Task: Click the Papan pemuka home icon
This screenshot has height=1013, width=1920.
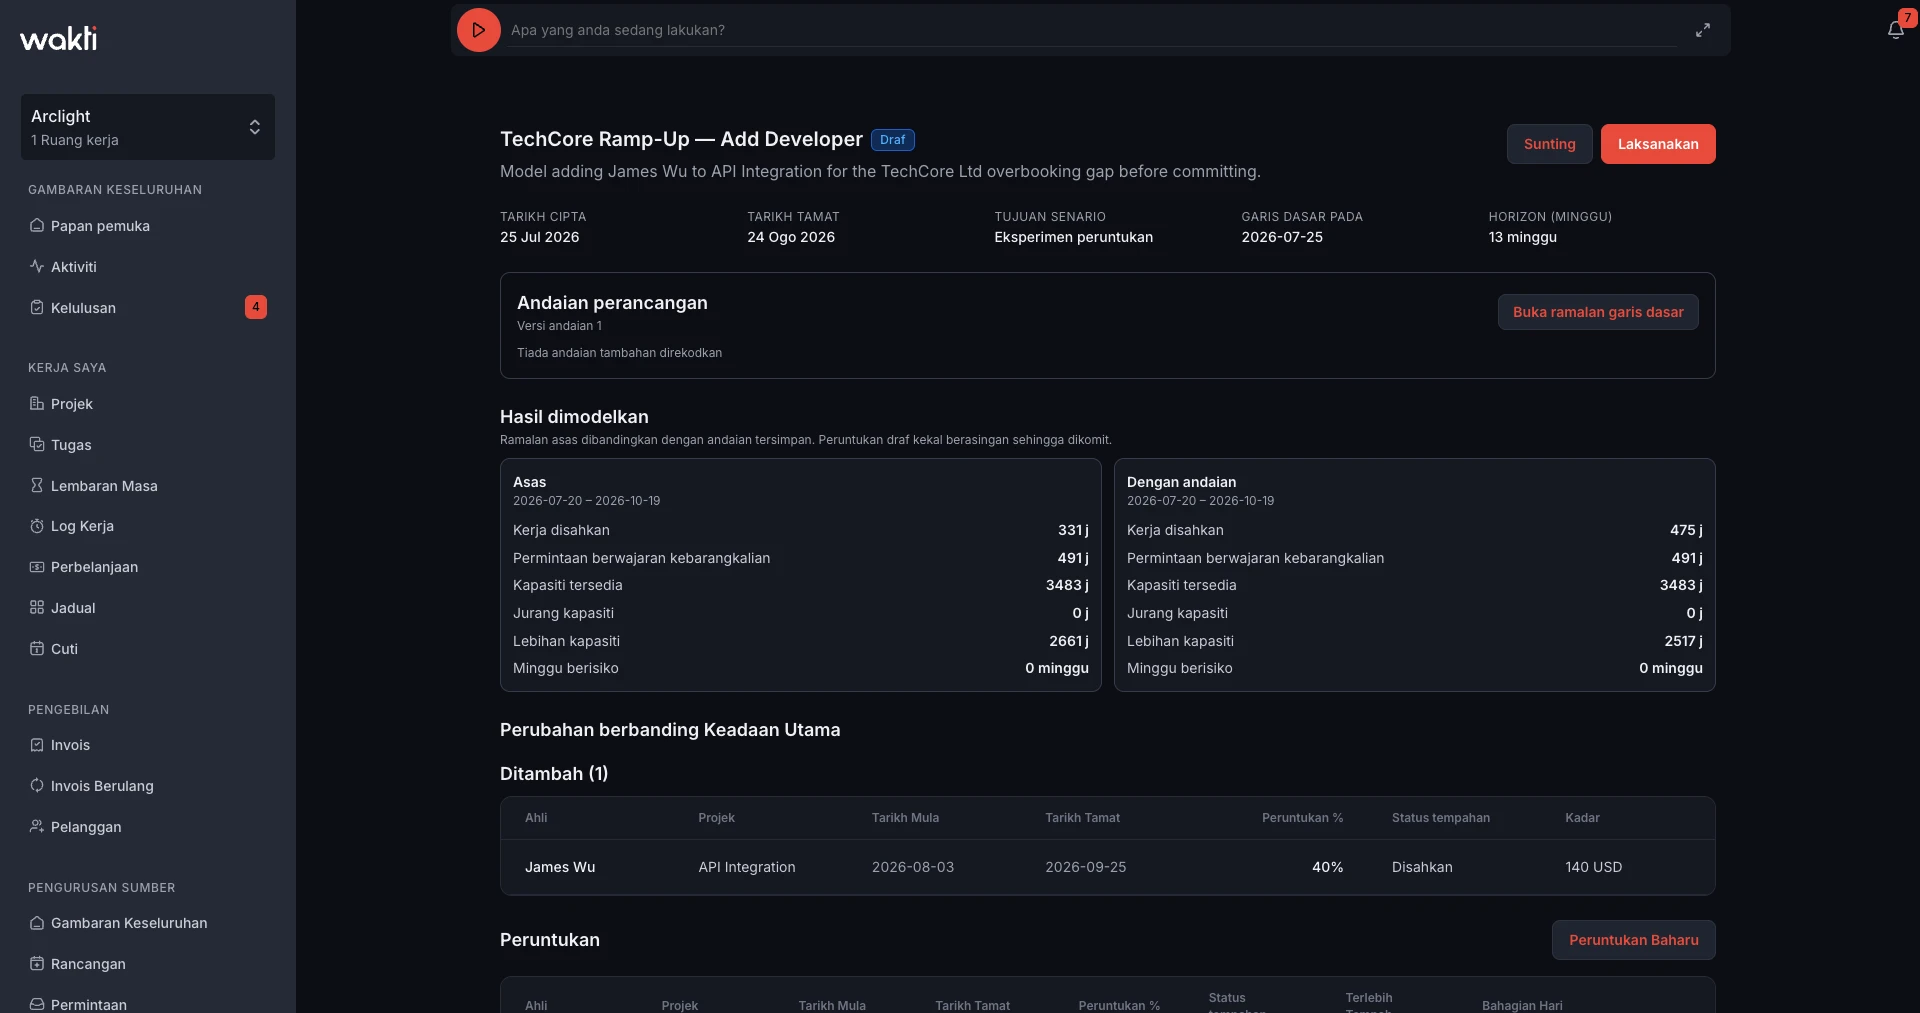Action: point(37,226)
